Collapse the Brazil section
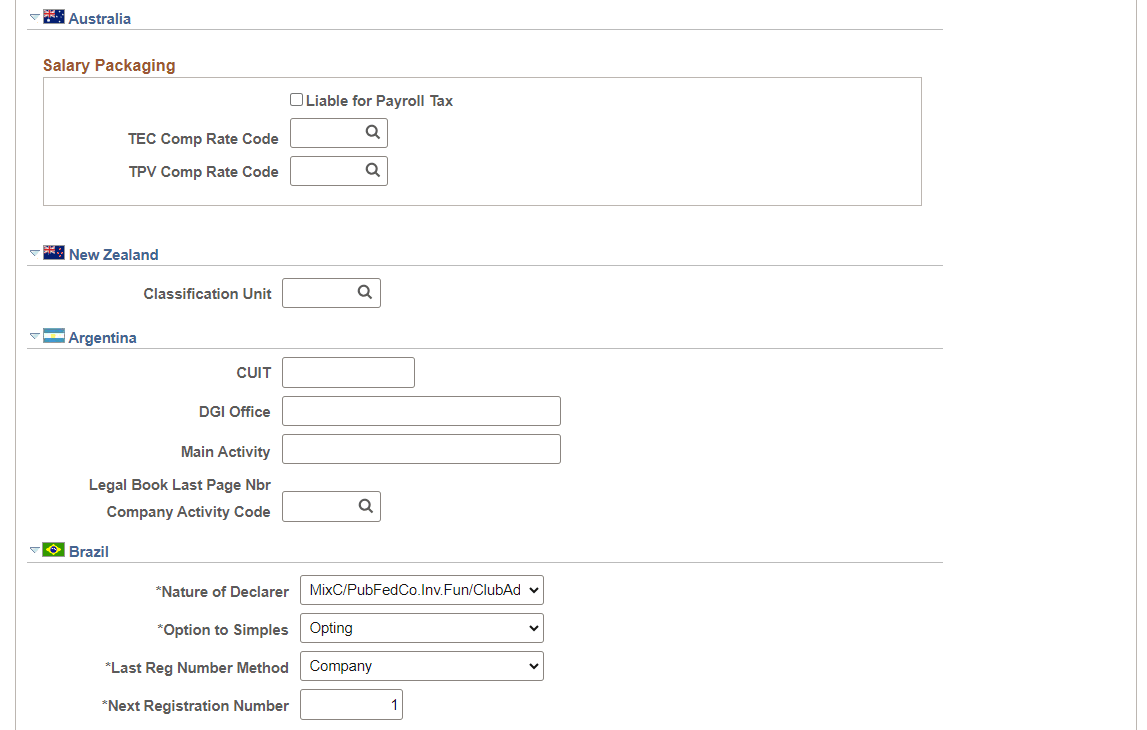This screenshot has height=730, width=1147. coord(34,549)
